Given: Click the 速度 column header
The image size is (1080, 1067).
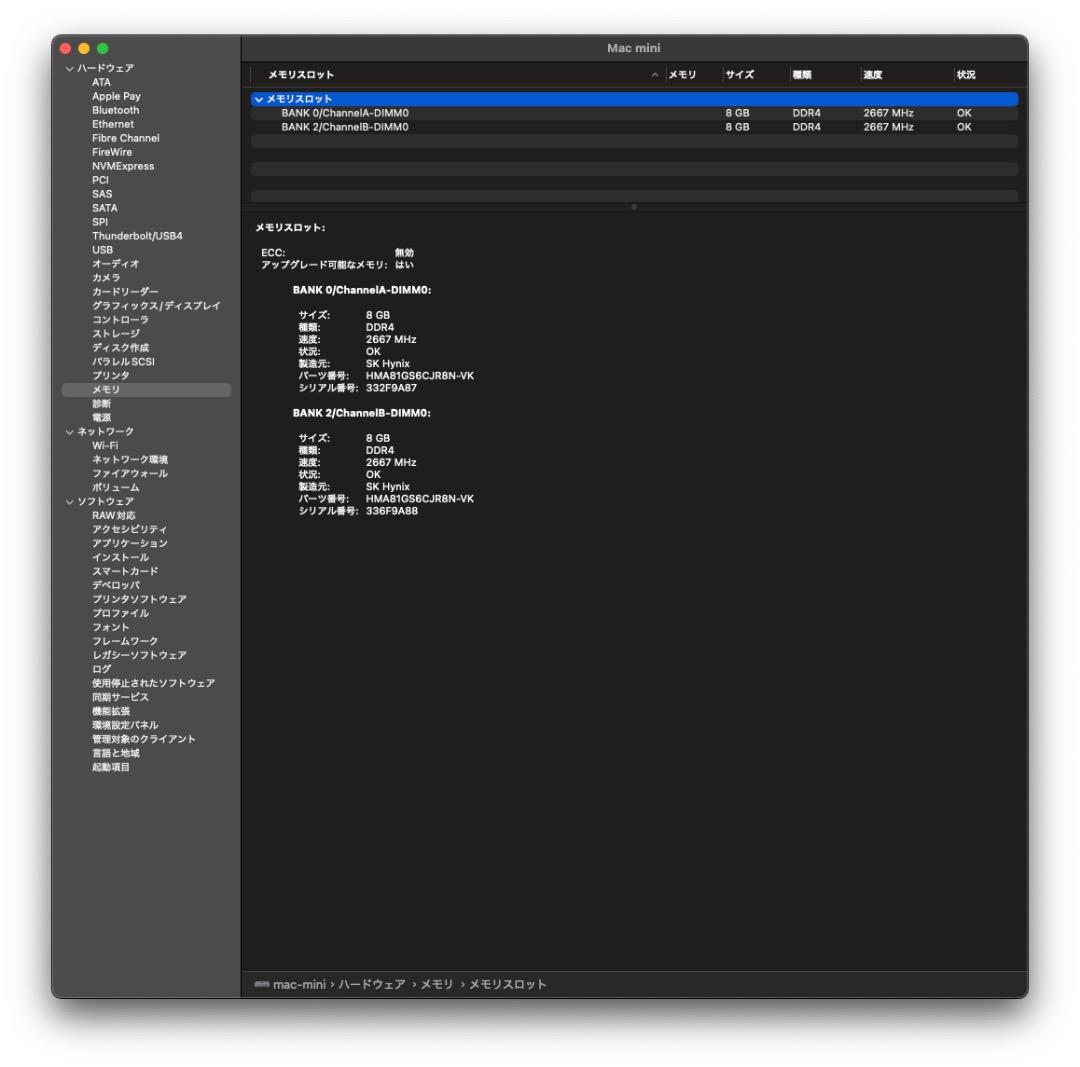Looking at the screenshot, I should pyautogui.click(x=875, y=73).
